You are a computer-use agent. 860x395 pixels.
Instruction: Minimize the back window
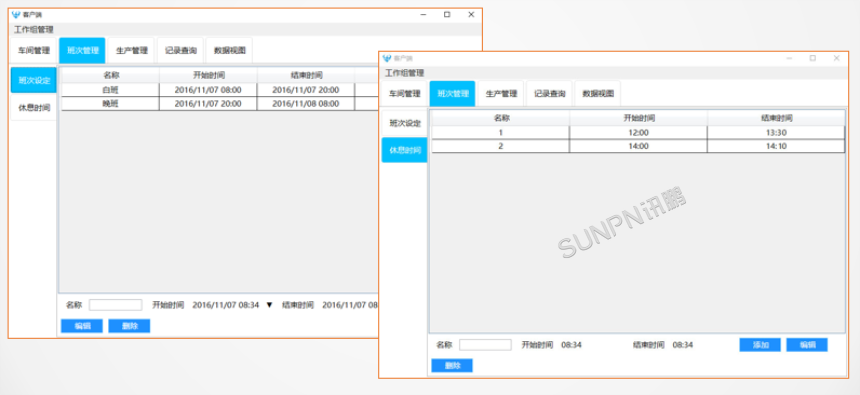pyautogui.click(x=423, y=15)
